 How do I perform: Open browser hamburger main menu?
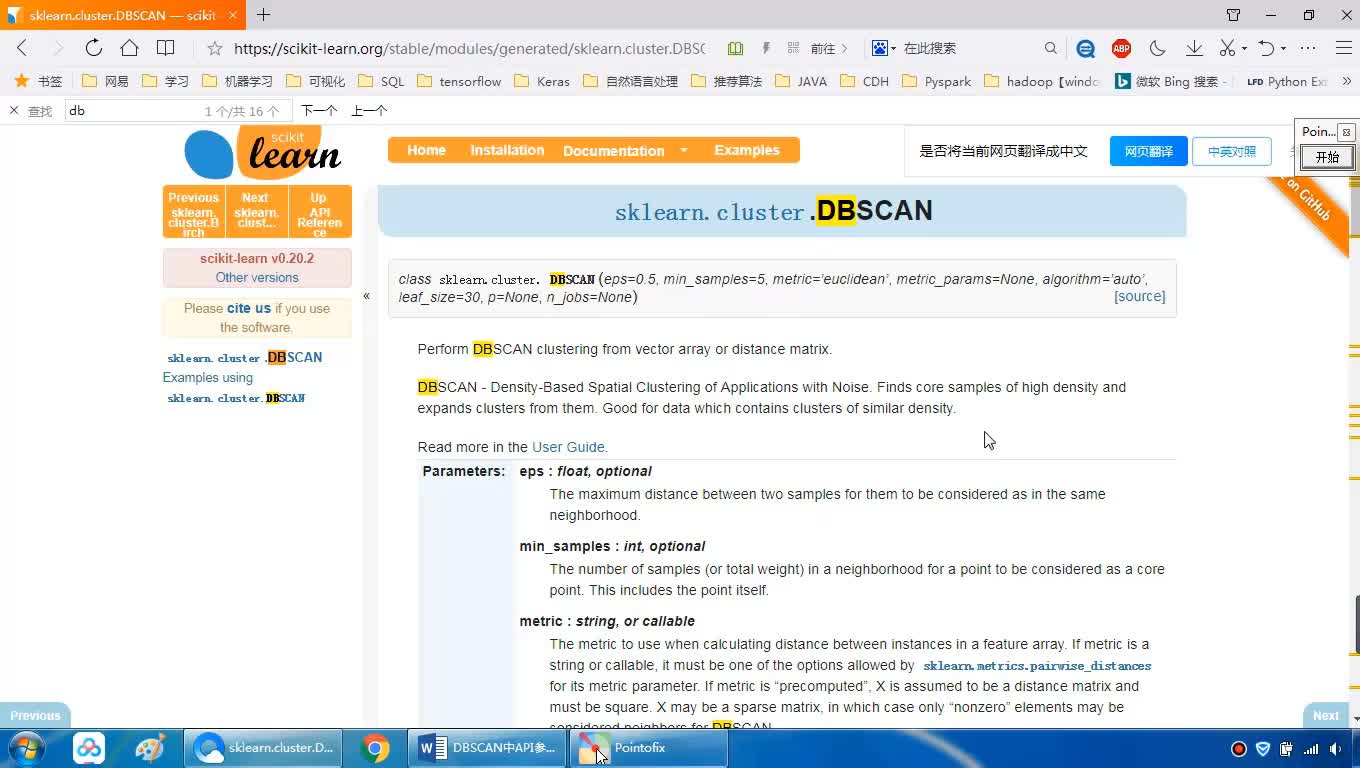coord(1344,48)
